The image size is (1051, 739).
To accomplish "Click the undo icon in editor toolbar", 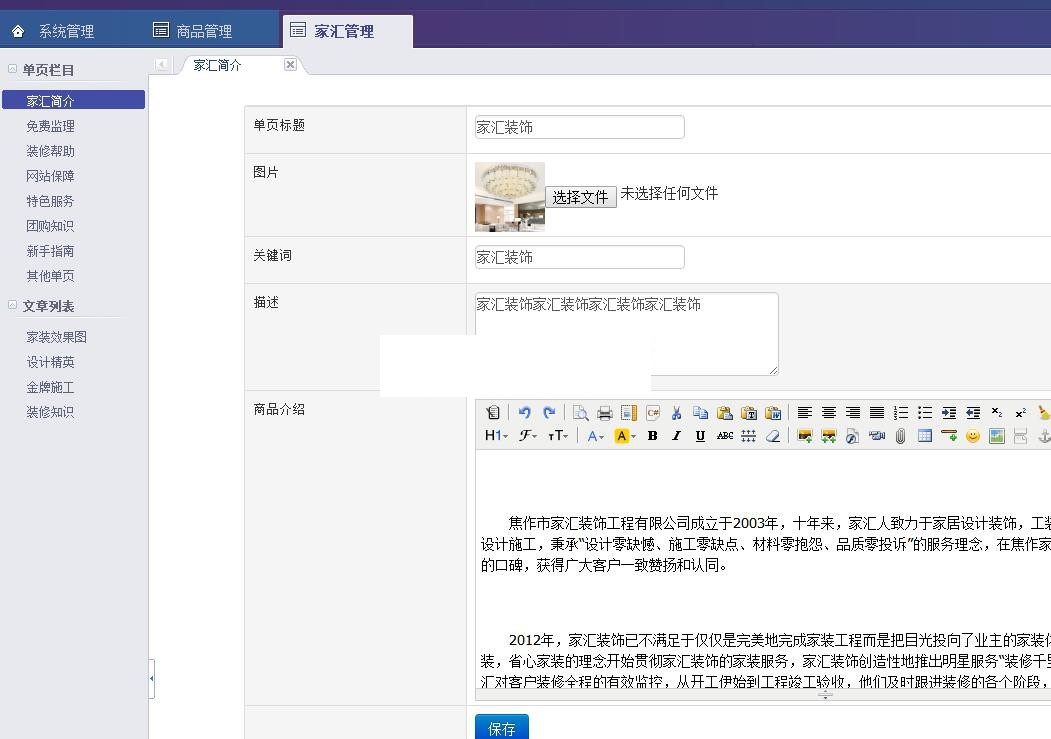I will click(x=524, y=413).
